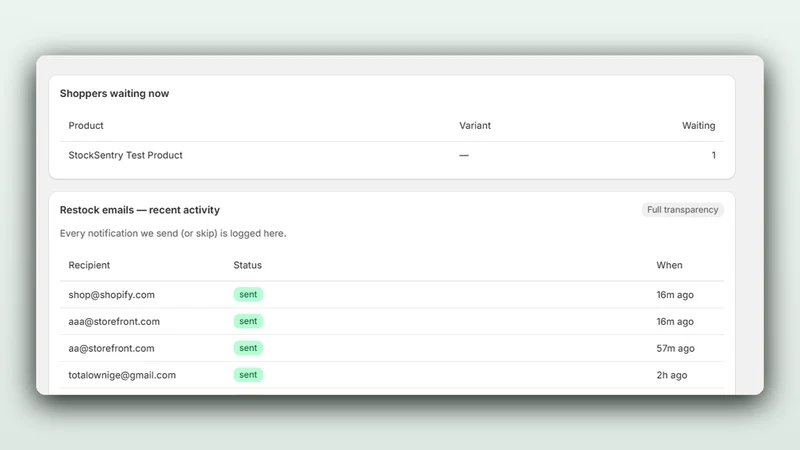Viewport: 800px width, 450px height.
Task: Click the 'Every notification we send' description text
Action: click(173, 233)
